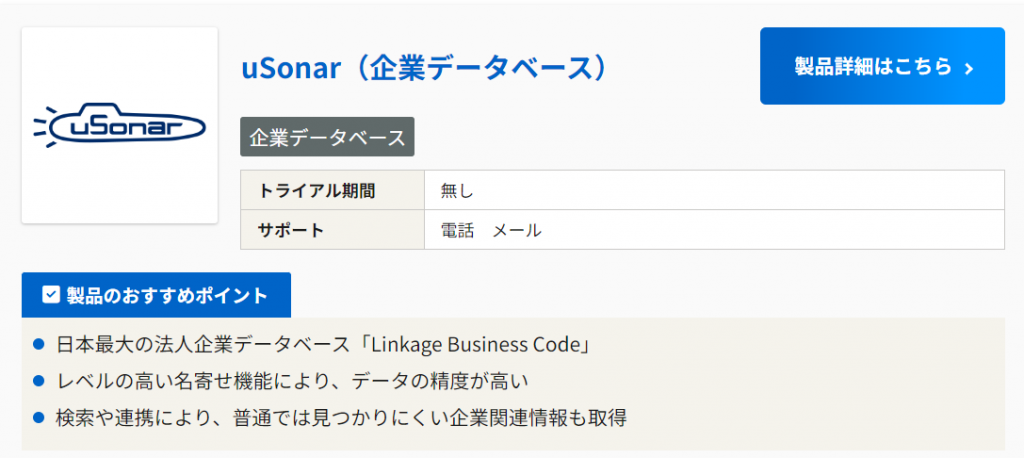Click the uSonar wordmark inside the logo
This screenshot has width=1024, height=458.
tap(125, 127)
